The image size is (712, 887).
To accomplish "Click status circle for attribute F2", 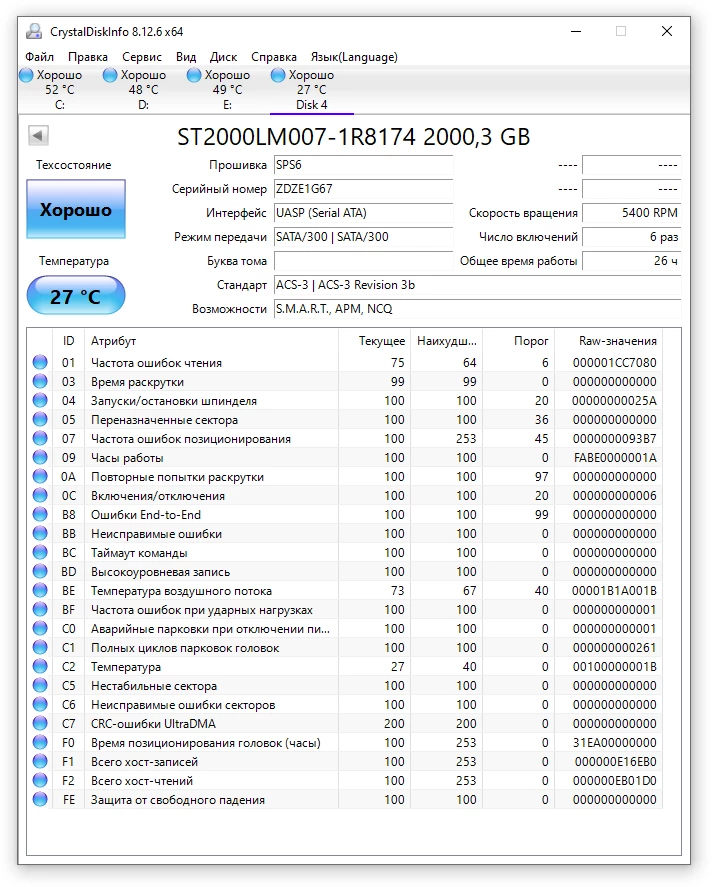I will (x=40, y=781).
